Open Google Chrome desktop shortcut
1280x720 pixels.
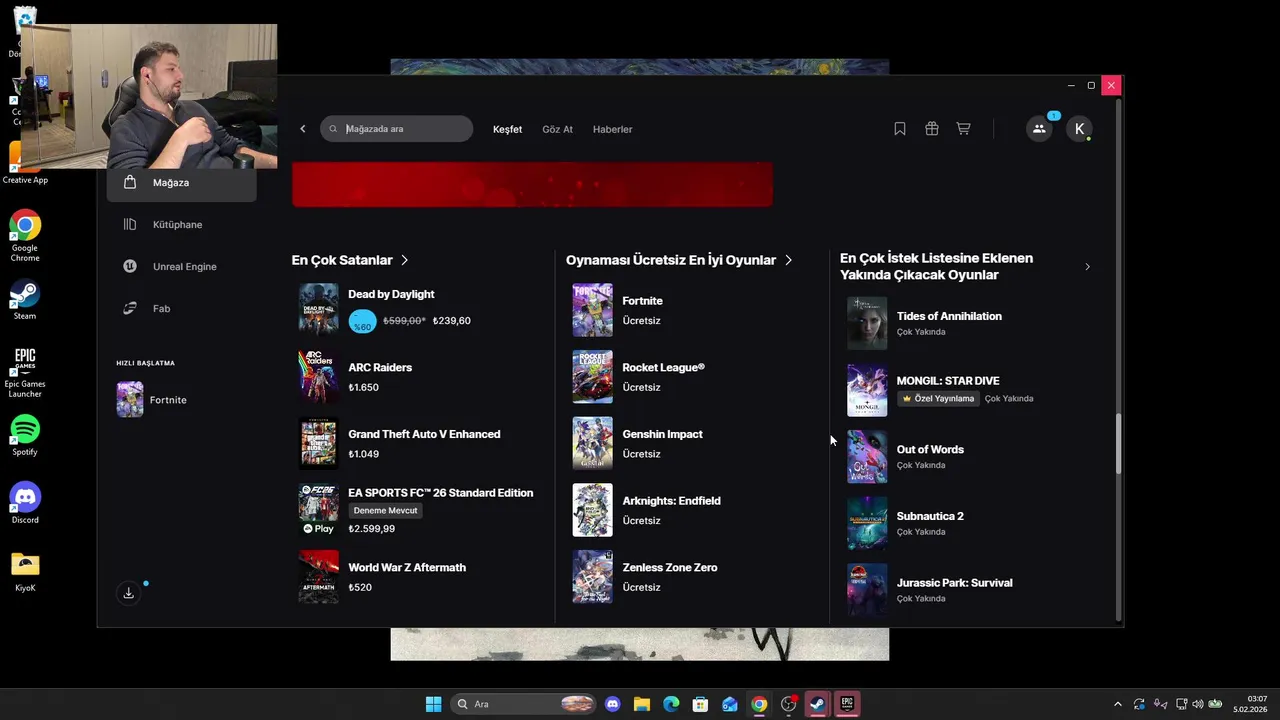pos(25,236)
